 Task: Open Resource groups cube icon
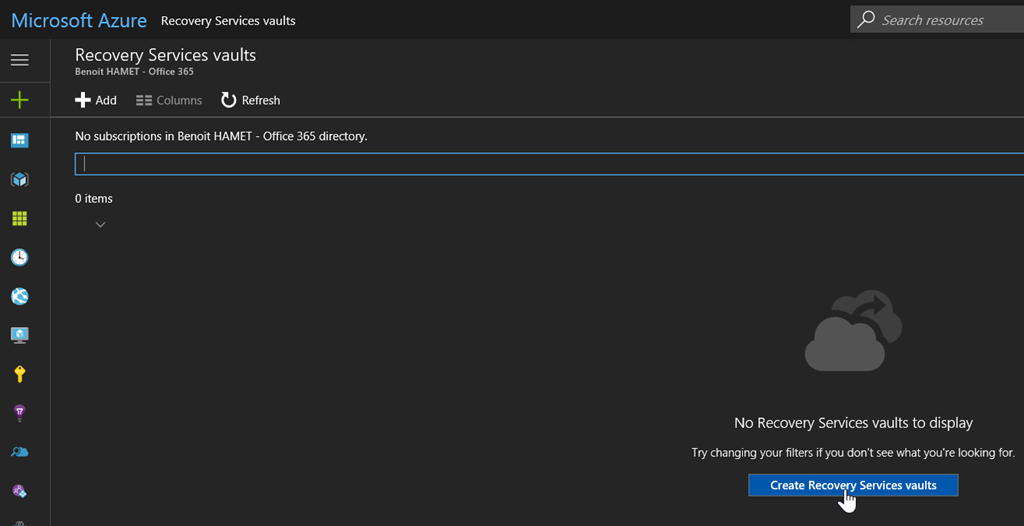tap(19, 179)
